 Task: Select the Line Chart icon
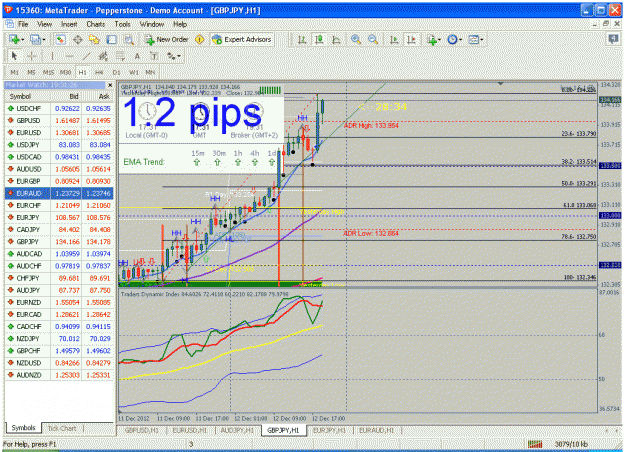pyautogui.click(x=336, y=39)
